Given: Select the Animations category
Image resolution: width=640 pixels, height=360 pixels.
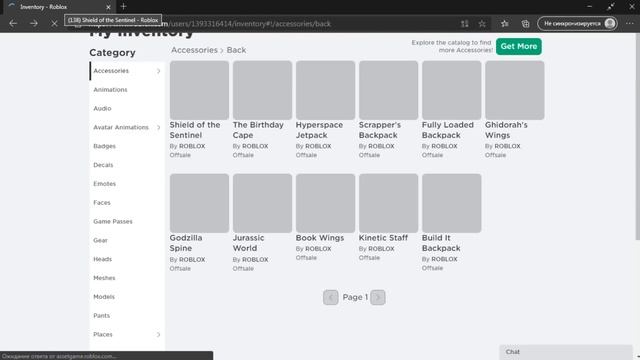Looking at the screenshot, I should pos(110,90).
